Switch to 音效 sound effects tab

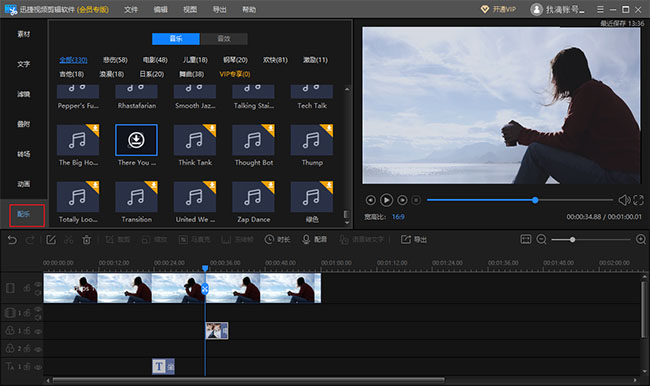[224, 39]
